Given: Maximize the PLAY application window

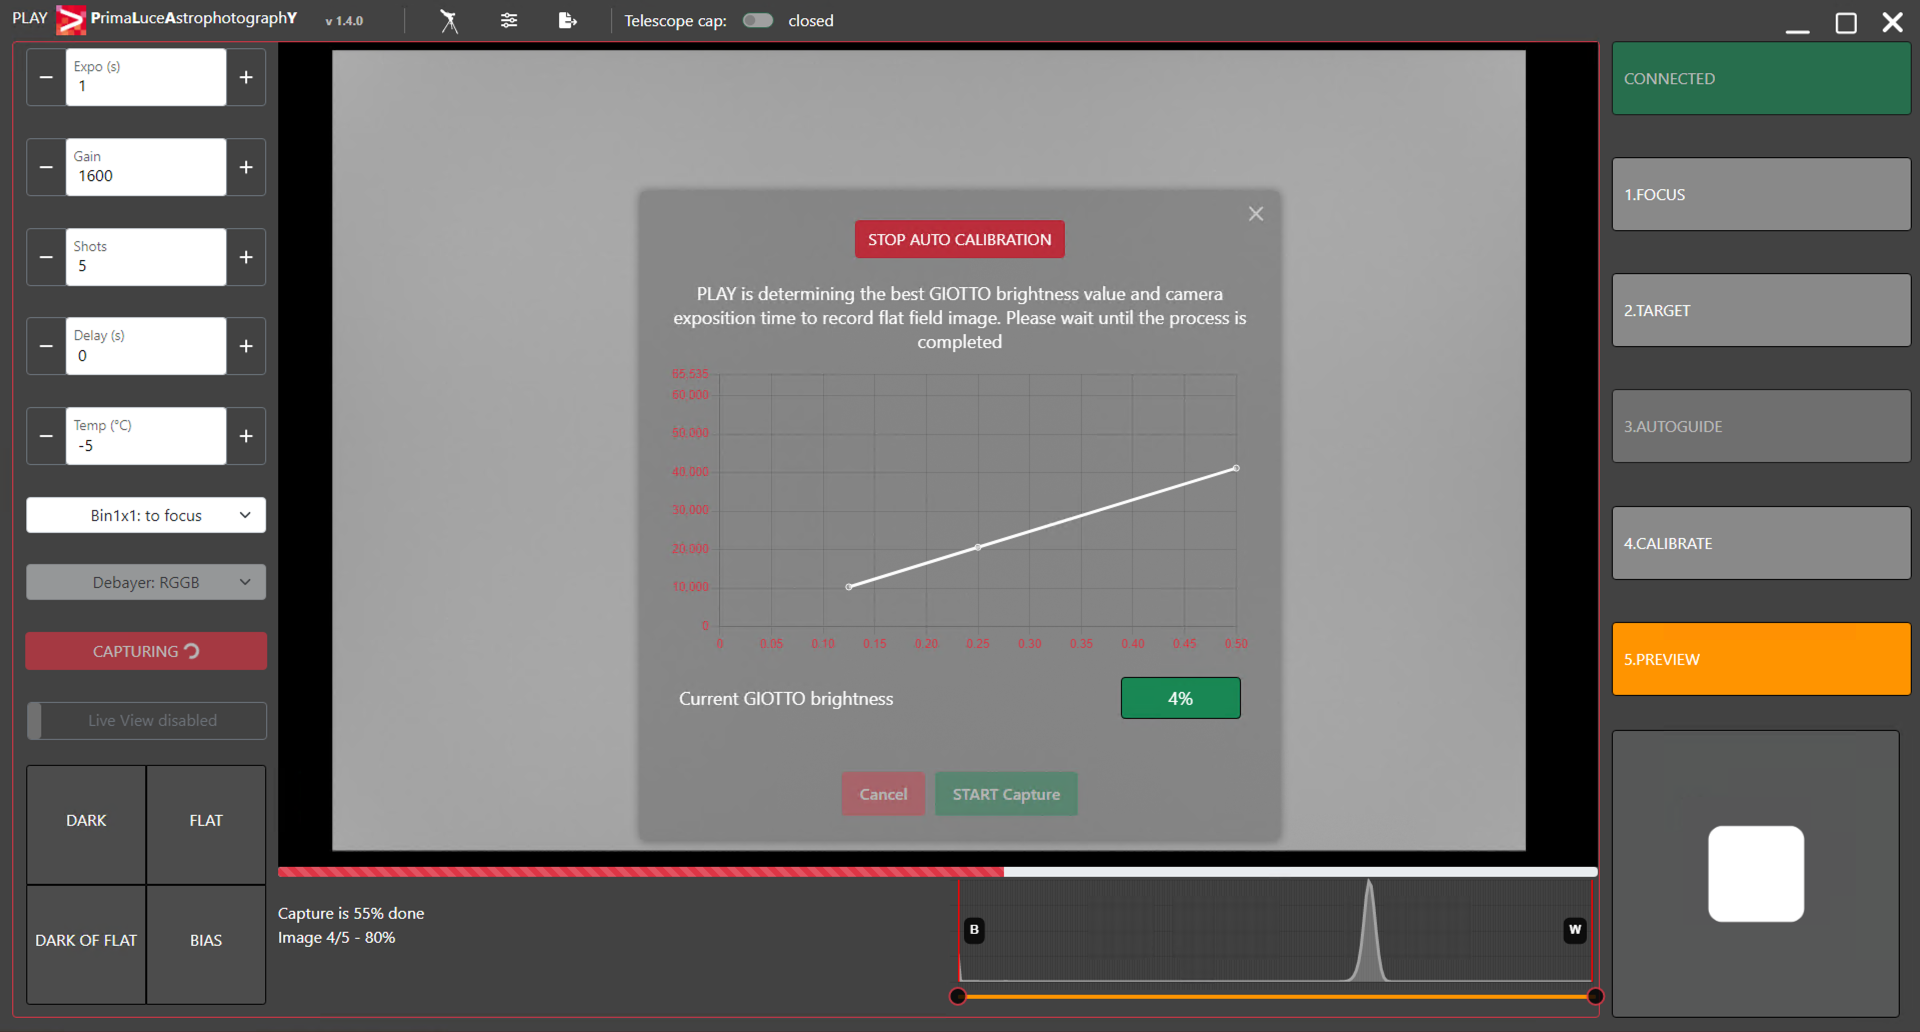Looking at the screenshot, I should pyautogui.click(x=1846, y=22).
